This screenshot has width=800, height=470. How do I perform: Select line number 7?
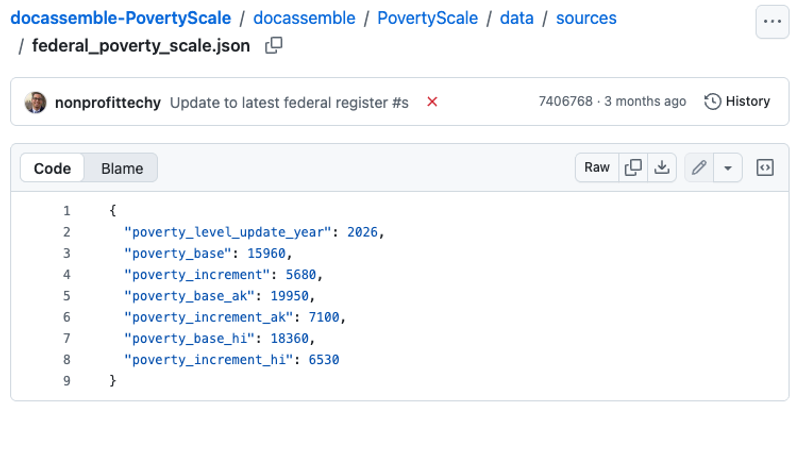(67, 338)
